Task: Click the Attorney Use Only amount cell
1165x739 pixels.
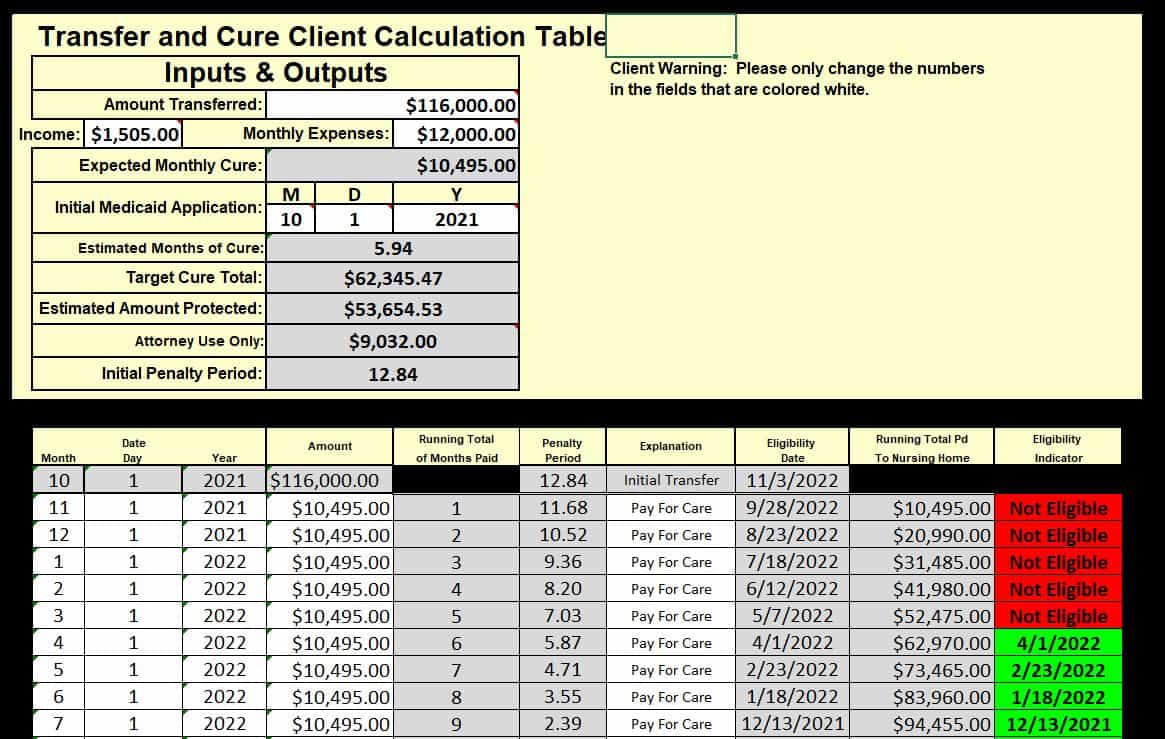Action: [393, 341]
